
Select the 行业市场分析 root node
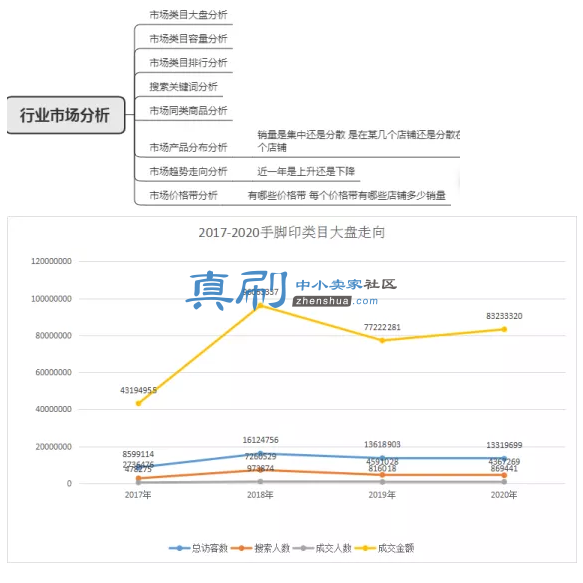tap(65, 115)
